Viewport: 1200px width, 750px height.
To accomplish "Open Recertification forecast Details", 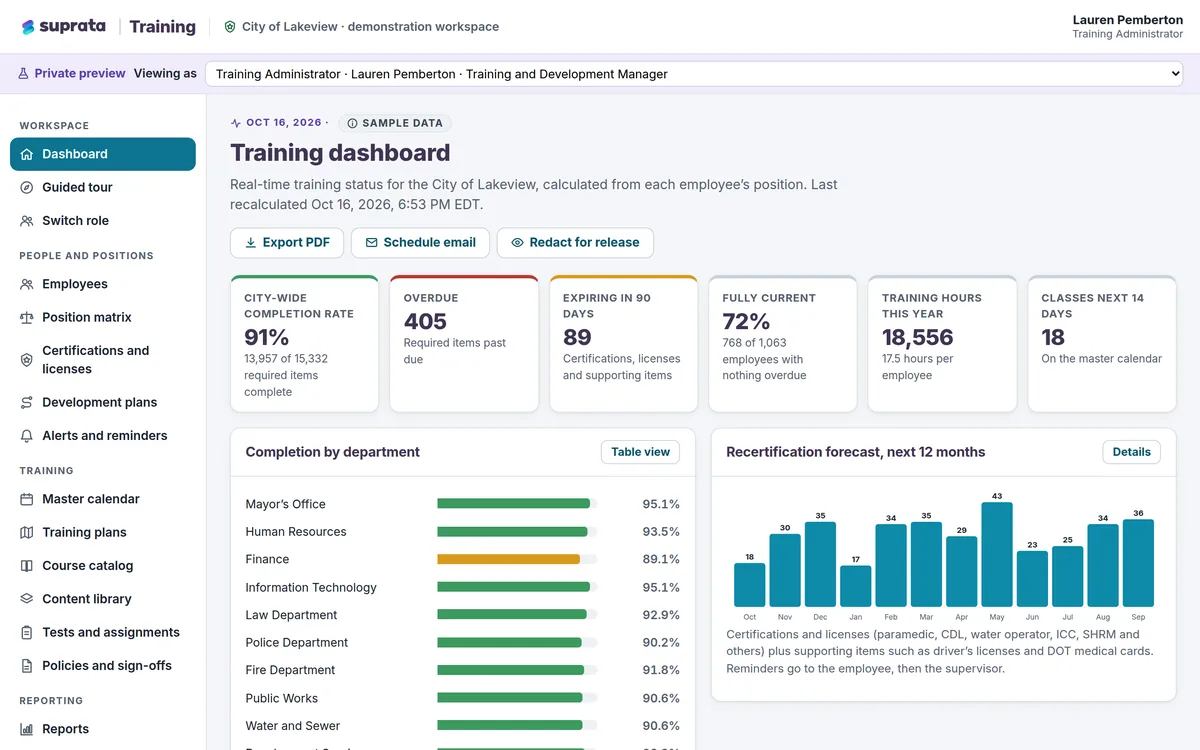I will point(1131,452).
